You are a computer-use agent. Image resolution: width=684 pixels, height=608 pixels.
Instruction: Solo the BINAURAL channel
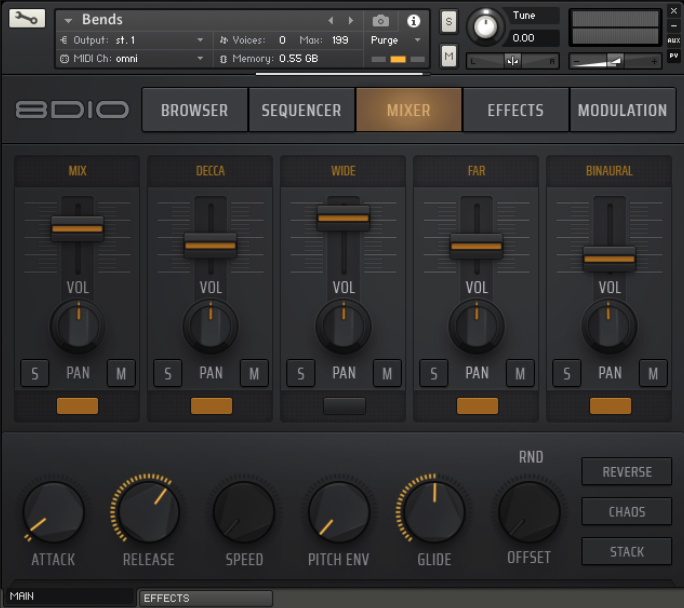[567, 373]
